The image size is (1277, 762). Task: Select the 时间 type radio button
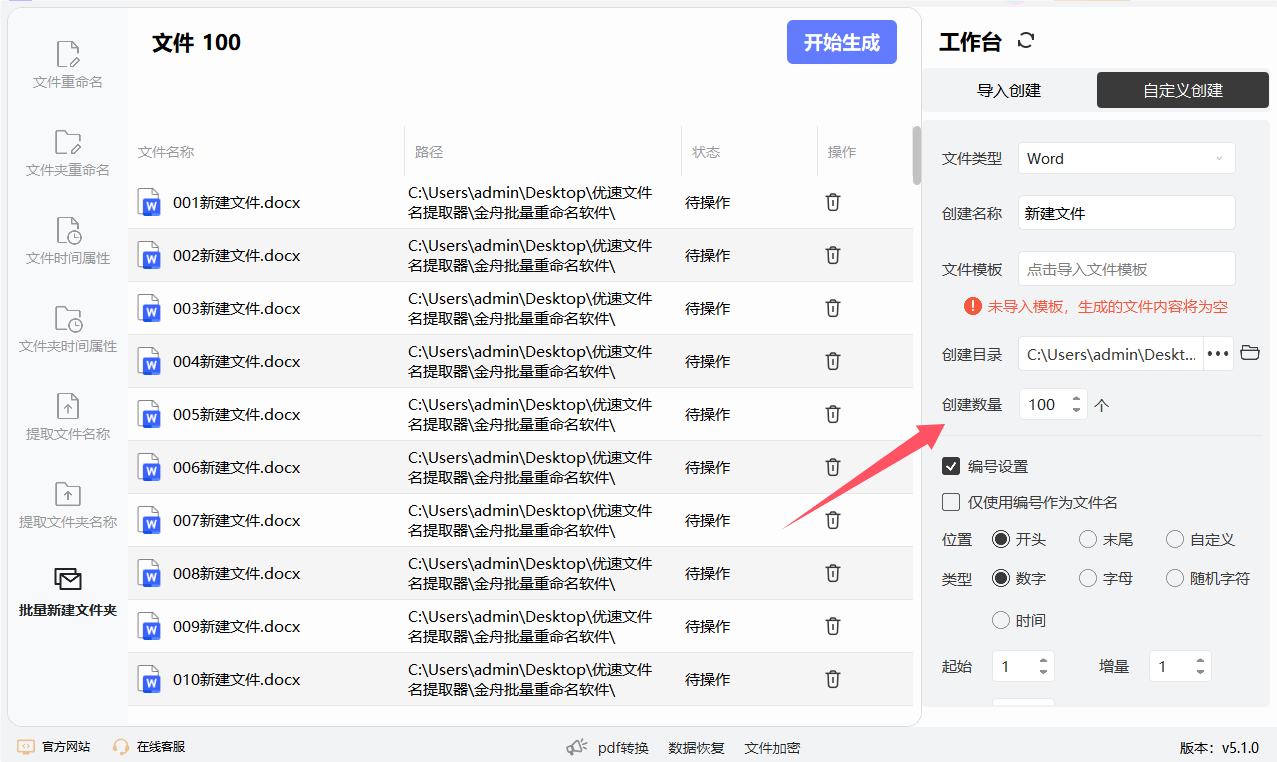click(x=1000, y=620)
